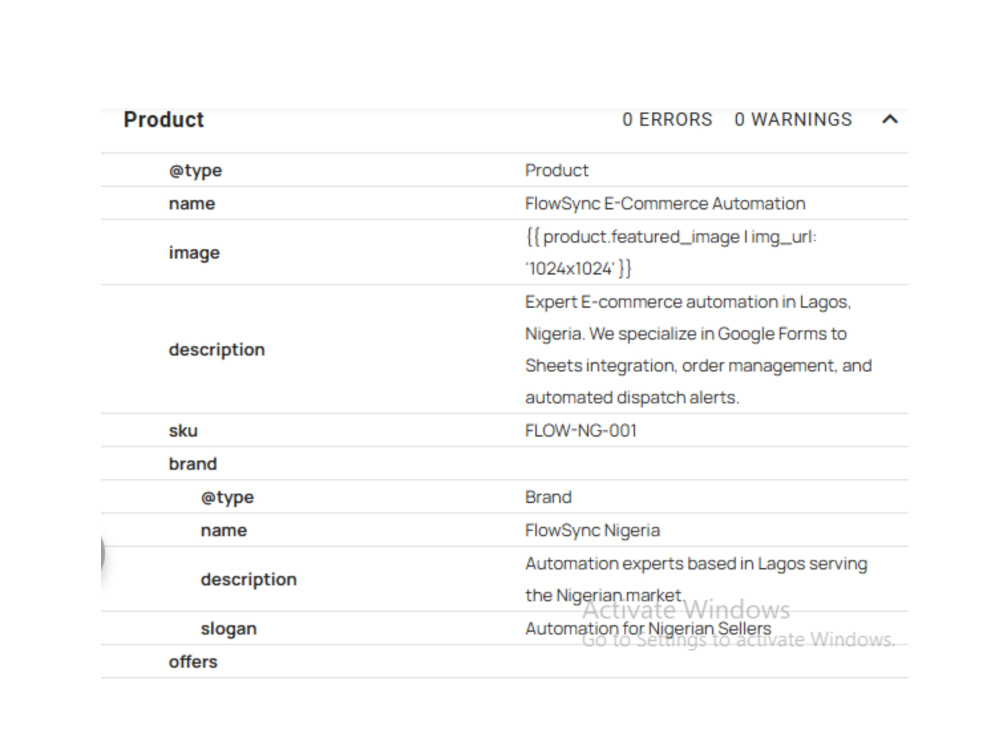Select the Brand type value
Image resolution: width=1000 pixels, height=750 pixels.
tap(548, 497)
